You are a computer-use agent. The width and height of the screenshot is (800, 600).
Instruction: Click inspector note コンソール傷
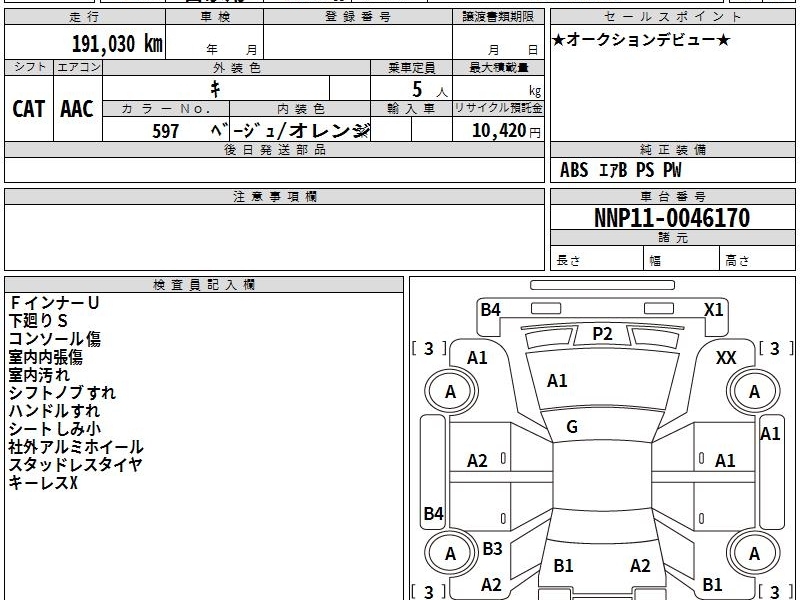(55, 339)
